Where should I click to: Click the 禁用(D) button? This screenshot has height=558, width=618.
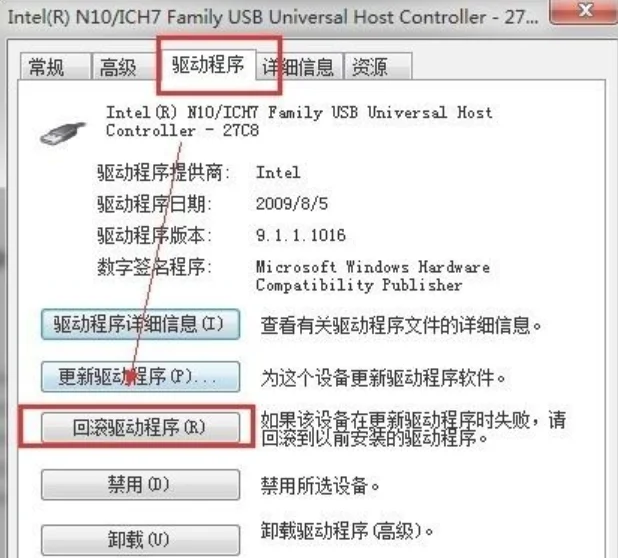[x=140, y=485]
